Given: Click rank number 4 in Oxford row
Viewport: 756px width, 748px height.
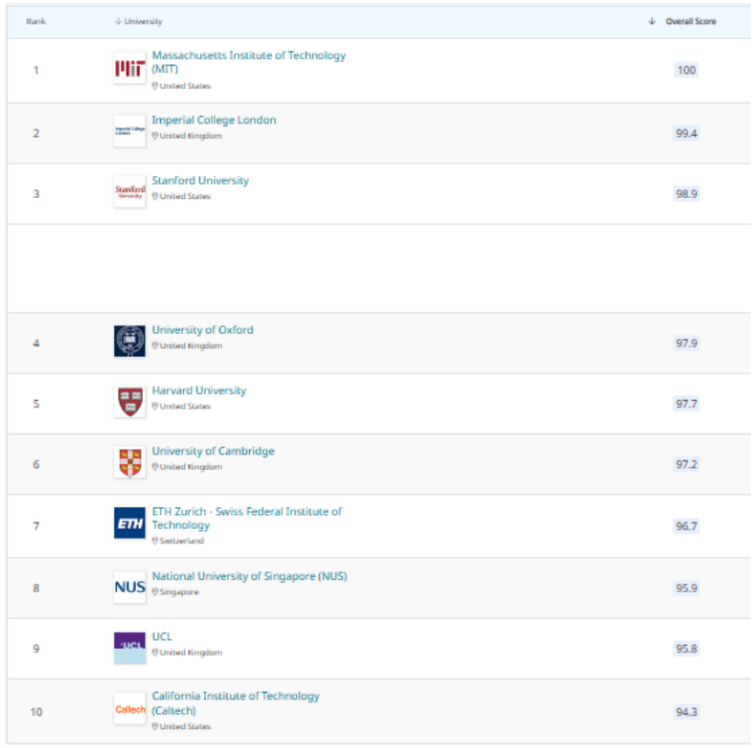Looking at the screenshot, I should [36, 343].
